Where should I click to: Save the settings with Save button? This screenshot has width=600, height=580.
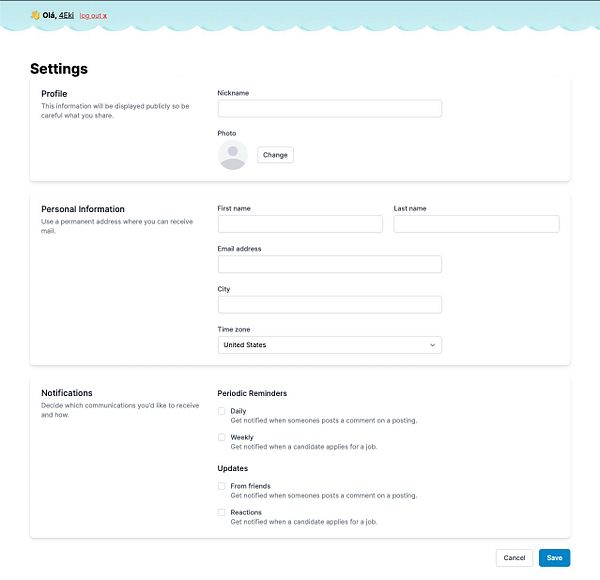(x=554, y=558)
